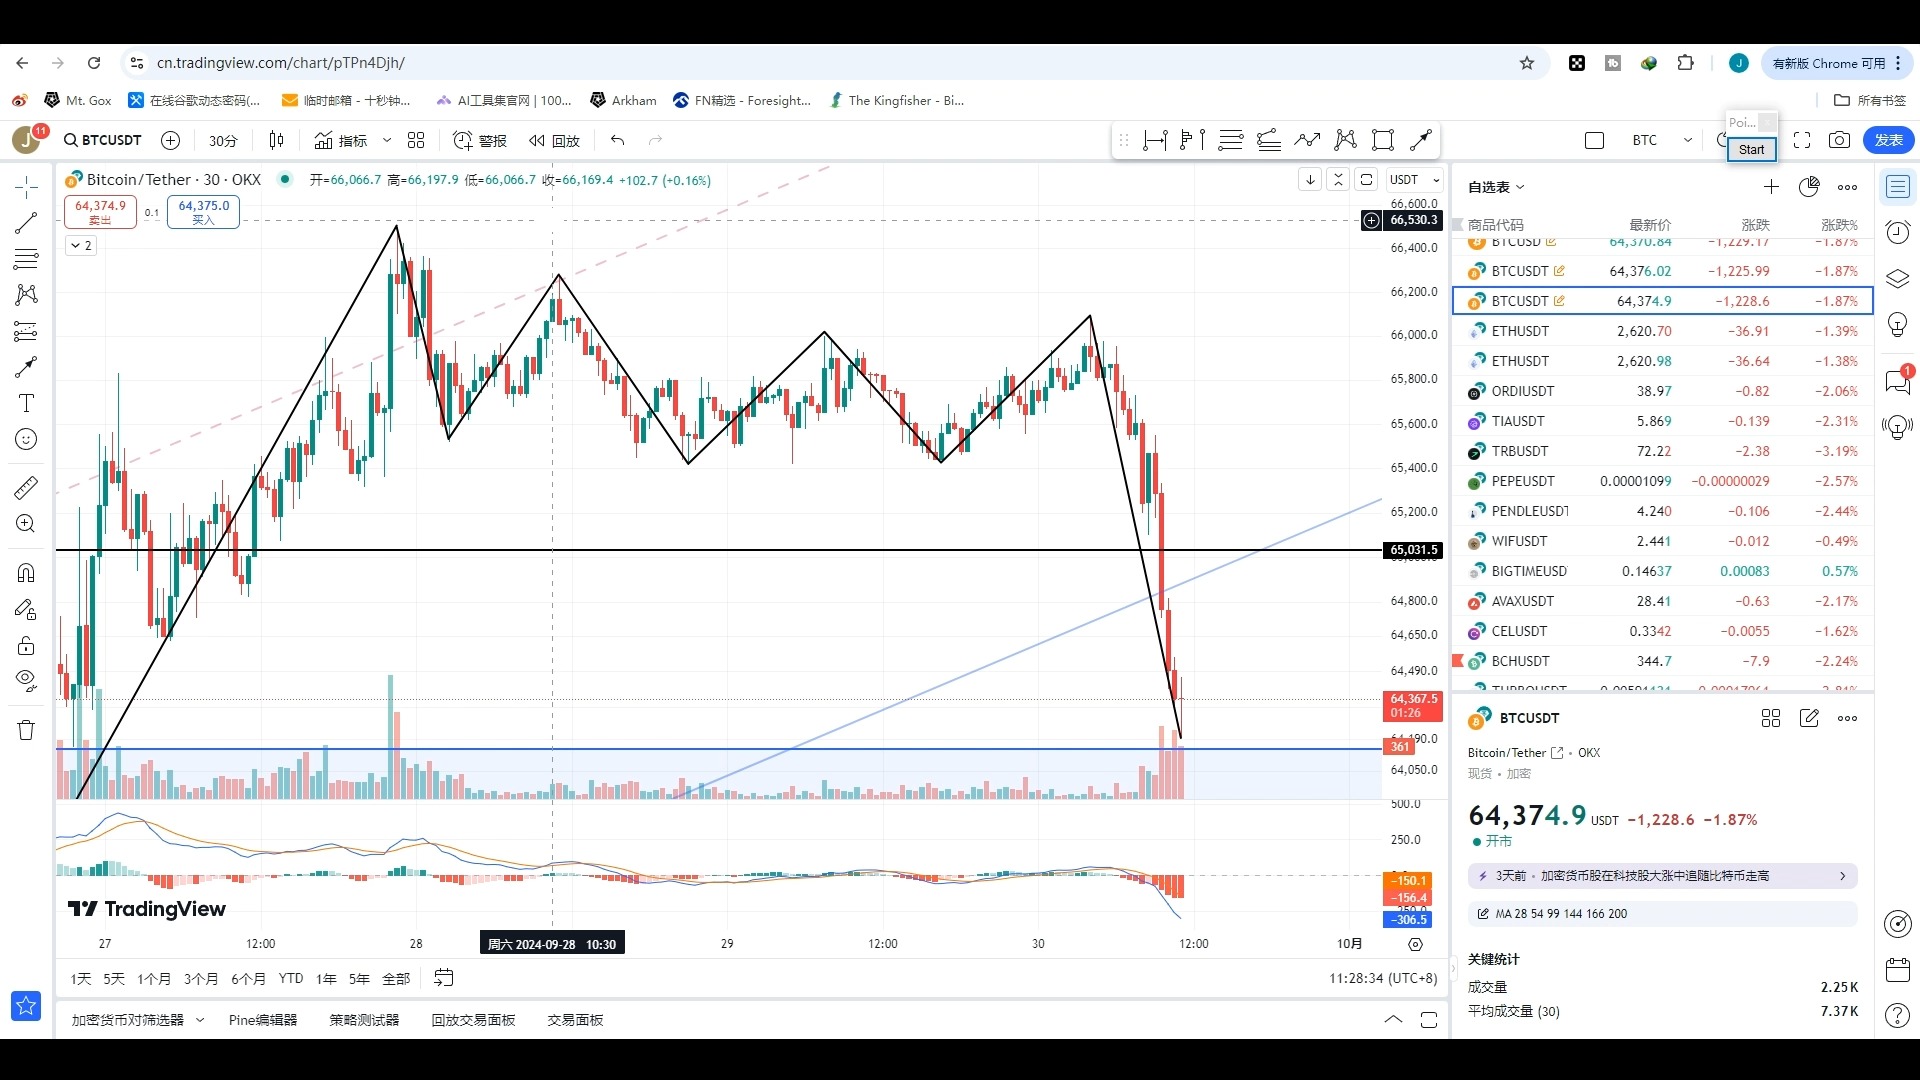The width and height of the screenshot is (1920, 1080).
Task: Select the 全部 time range
Action: click(396, 979)
